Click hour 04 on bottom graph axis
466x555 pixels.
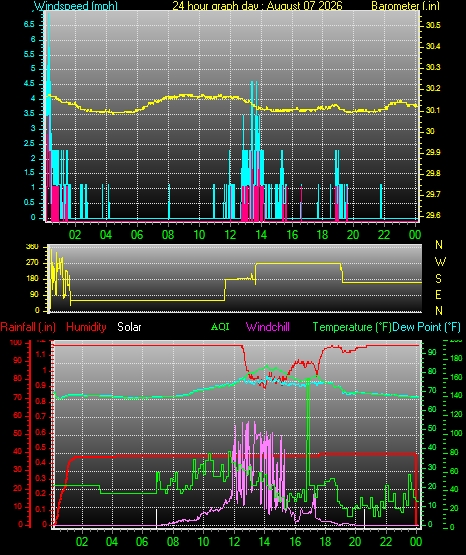(x=112, y=542)
